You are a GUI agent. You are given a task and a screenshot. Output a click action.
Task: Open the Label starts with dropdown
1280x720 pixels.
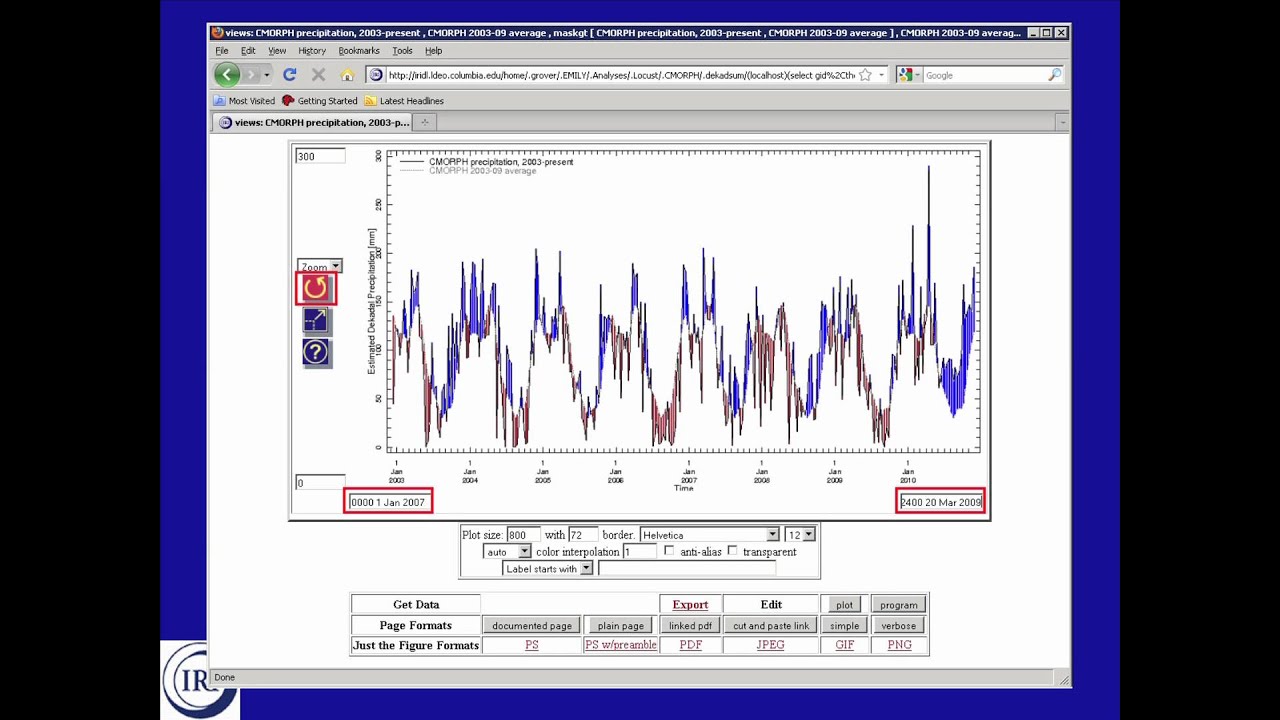pos(547,568)
